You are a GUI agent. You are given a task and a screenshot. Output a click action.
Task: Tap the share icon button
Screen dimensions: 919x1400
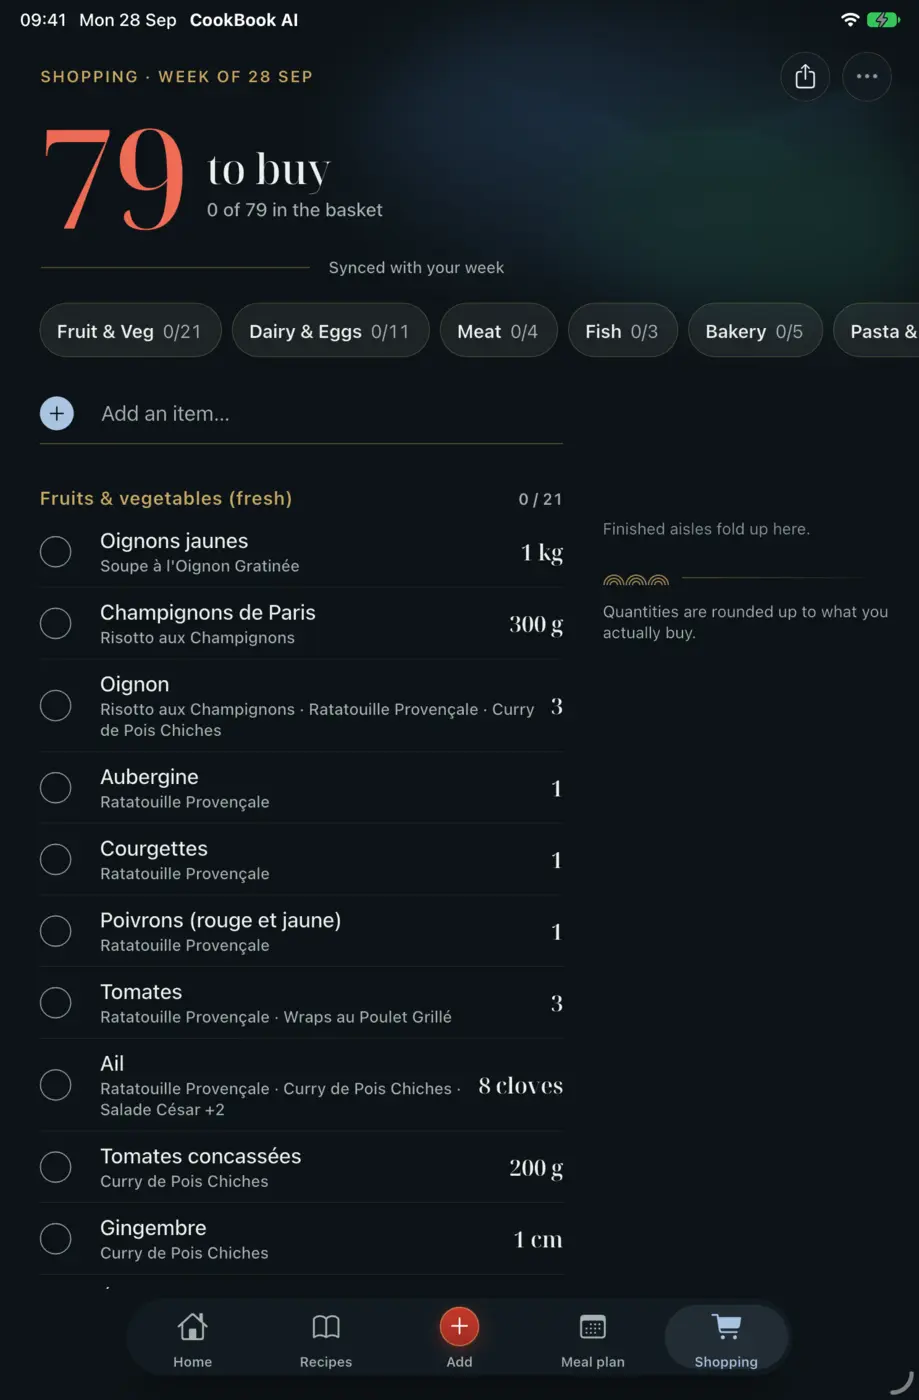pyautogui.click(x=805, y=77)
